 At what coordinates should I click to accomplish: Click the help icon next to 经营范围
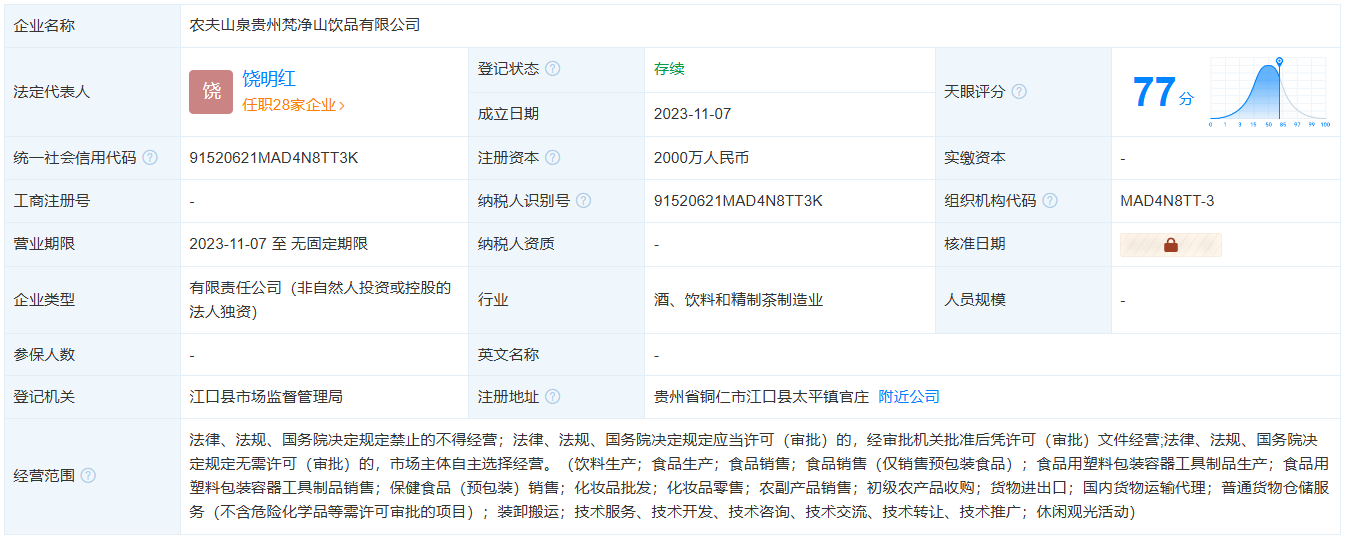pyautogui.click(x=88, y=475)
